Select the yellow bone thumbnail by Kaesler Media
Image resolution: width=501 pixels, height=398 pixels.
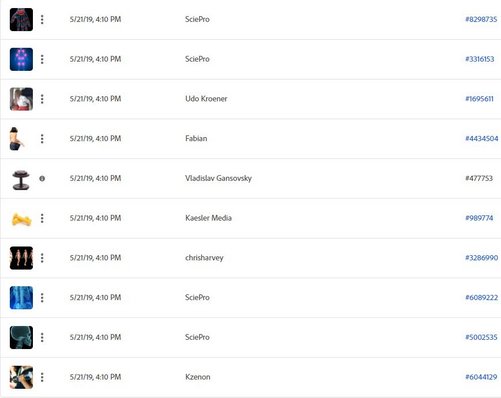(x=22, y=220)
